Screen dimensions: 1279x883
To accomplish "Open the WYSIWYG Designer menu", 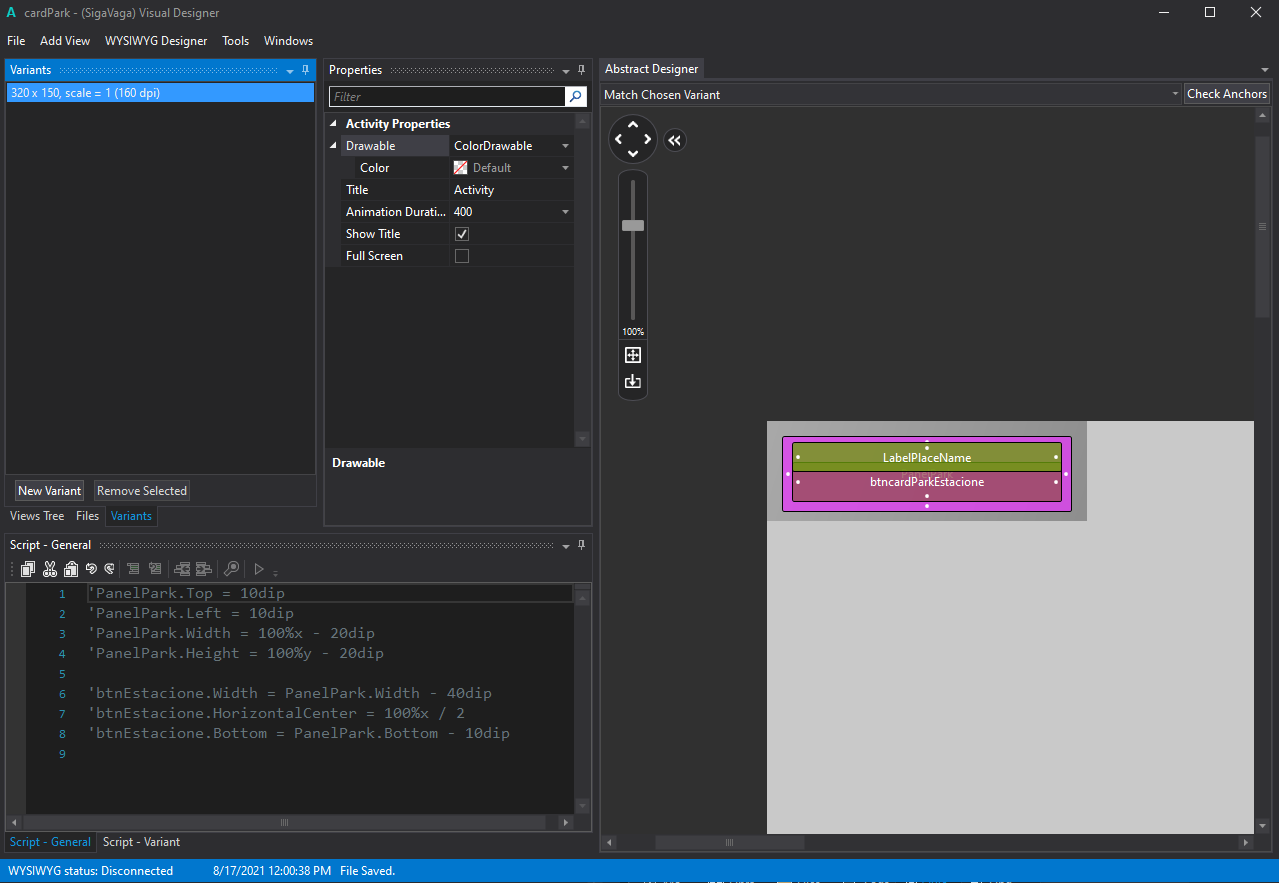I will (x=156, y=41).
